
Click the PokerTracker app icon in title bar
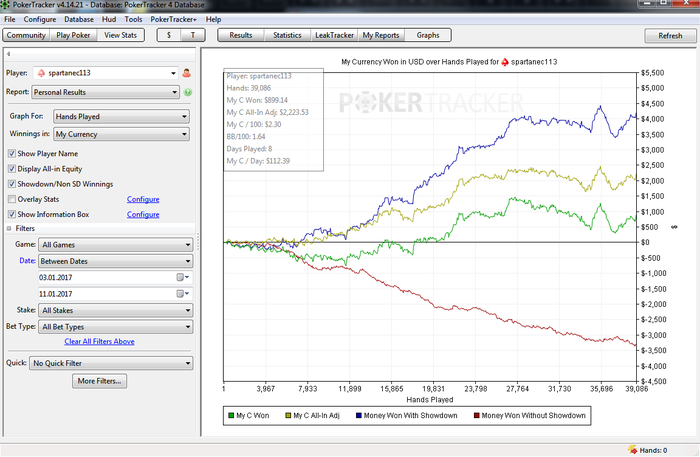[x=5, y=5]
